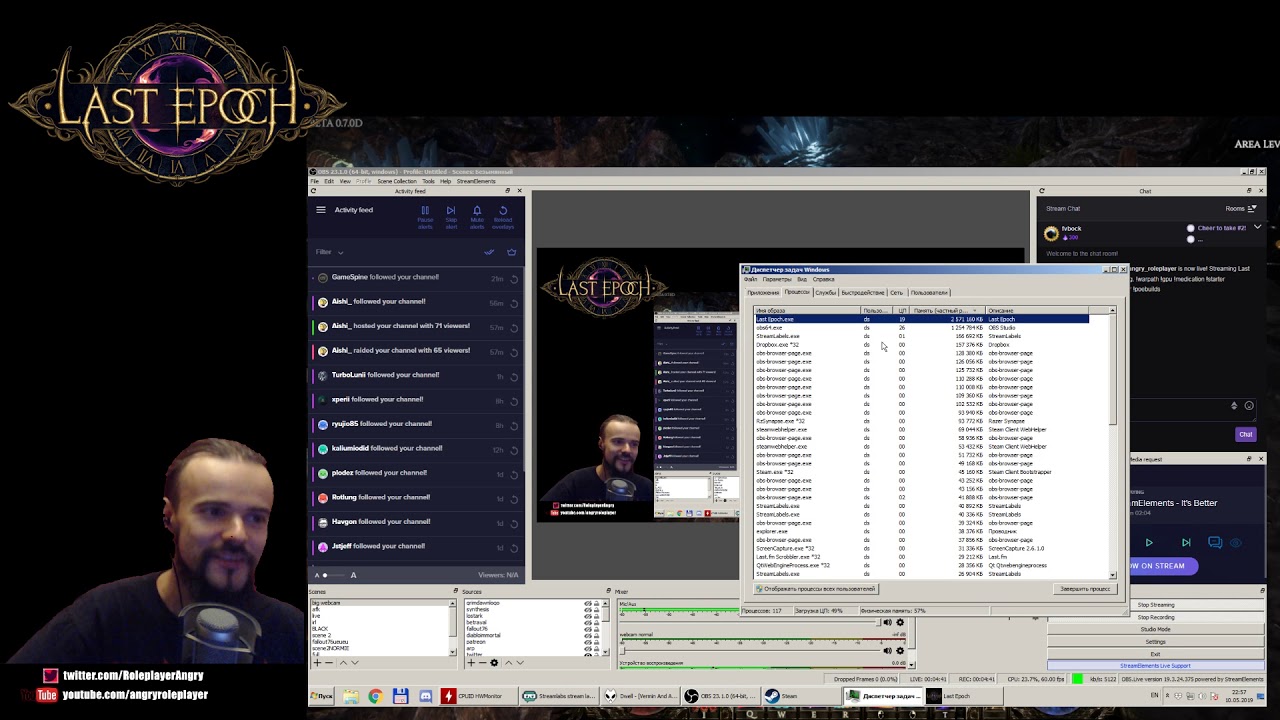Open the emoji picker in the chat box
The image size is (1280, 720).
(1249, 406)
